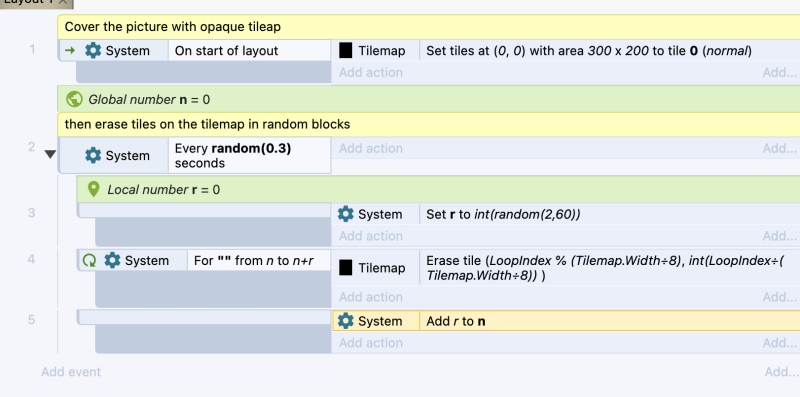Click the green loop icon on the For condition
Screen dimensions: 800x397
coord(89,261)
